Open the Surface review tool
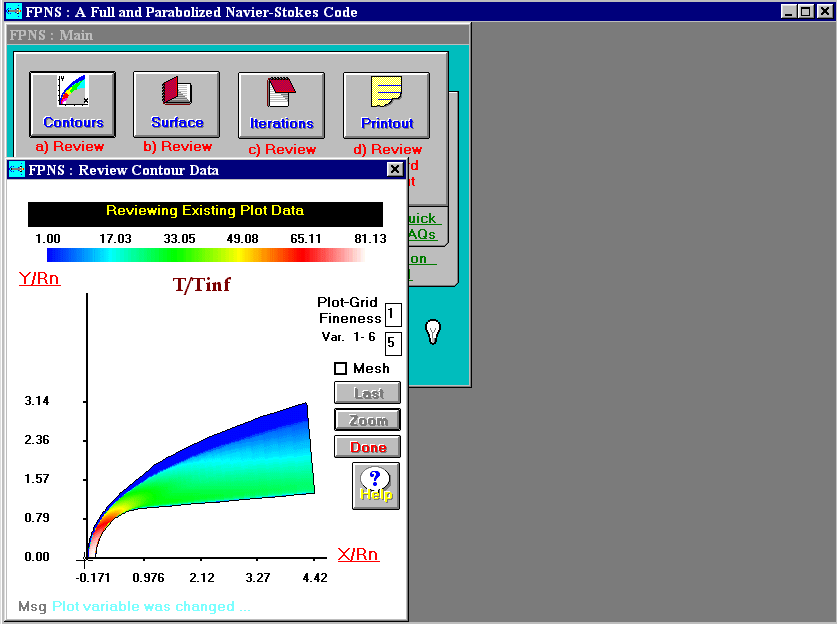Screen dimensions: 837x624 [177, 105]
